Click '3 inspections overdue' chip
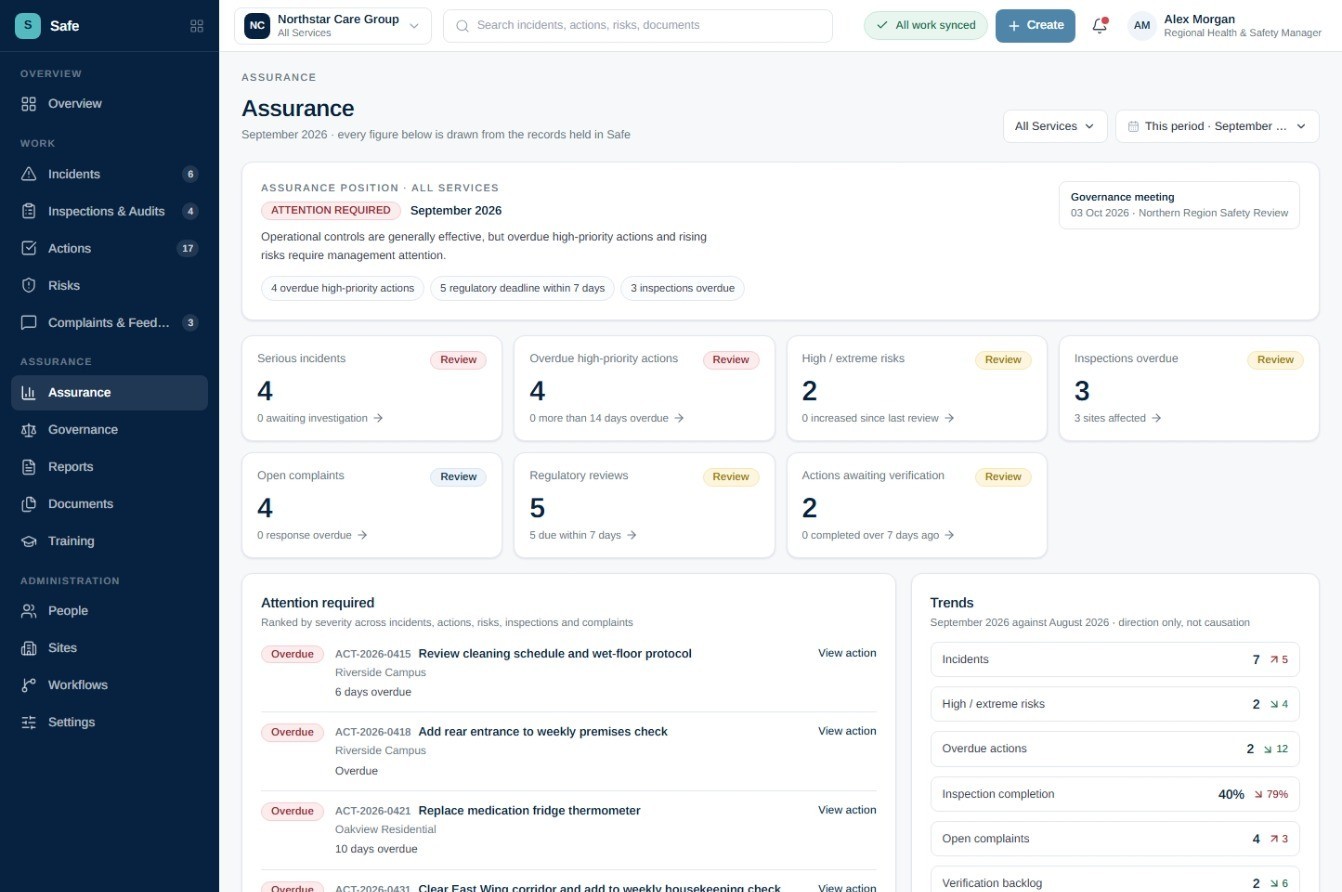 point(682,288)
